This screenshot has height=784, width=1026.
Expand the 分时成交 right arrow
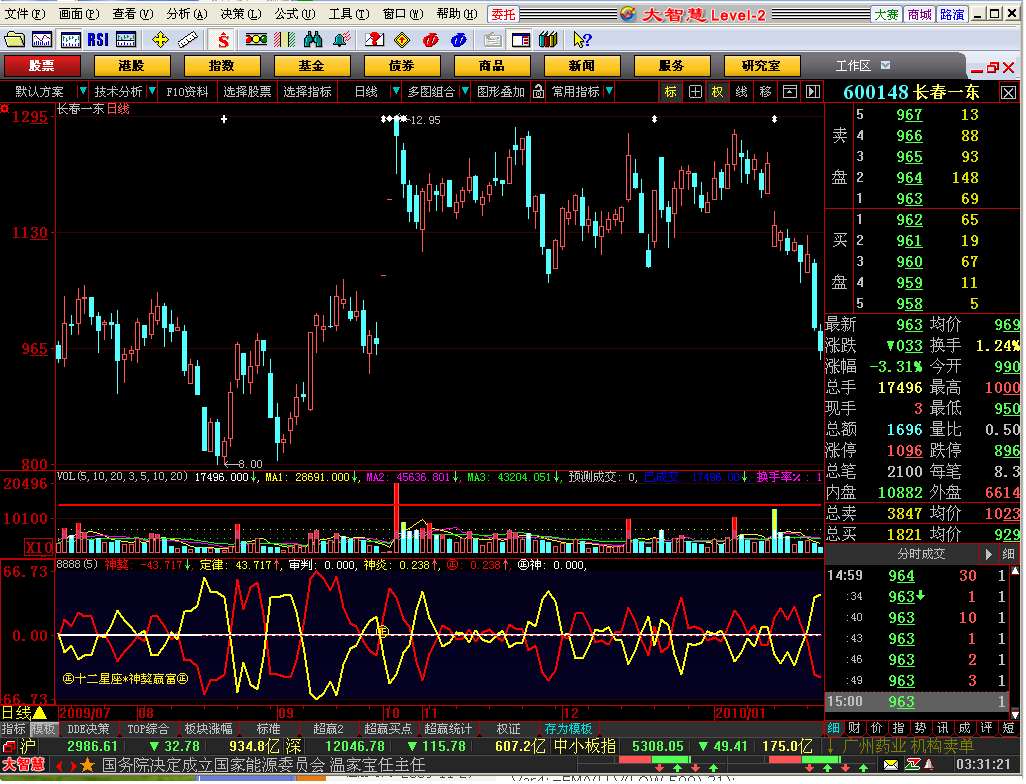coord(988,554)
